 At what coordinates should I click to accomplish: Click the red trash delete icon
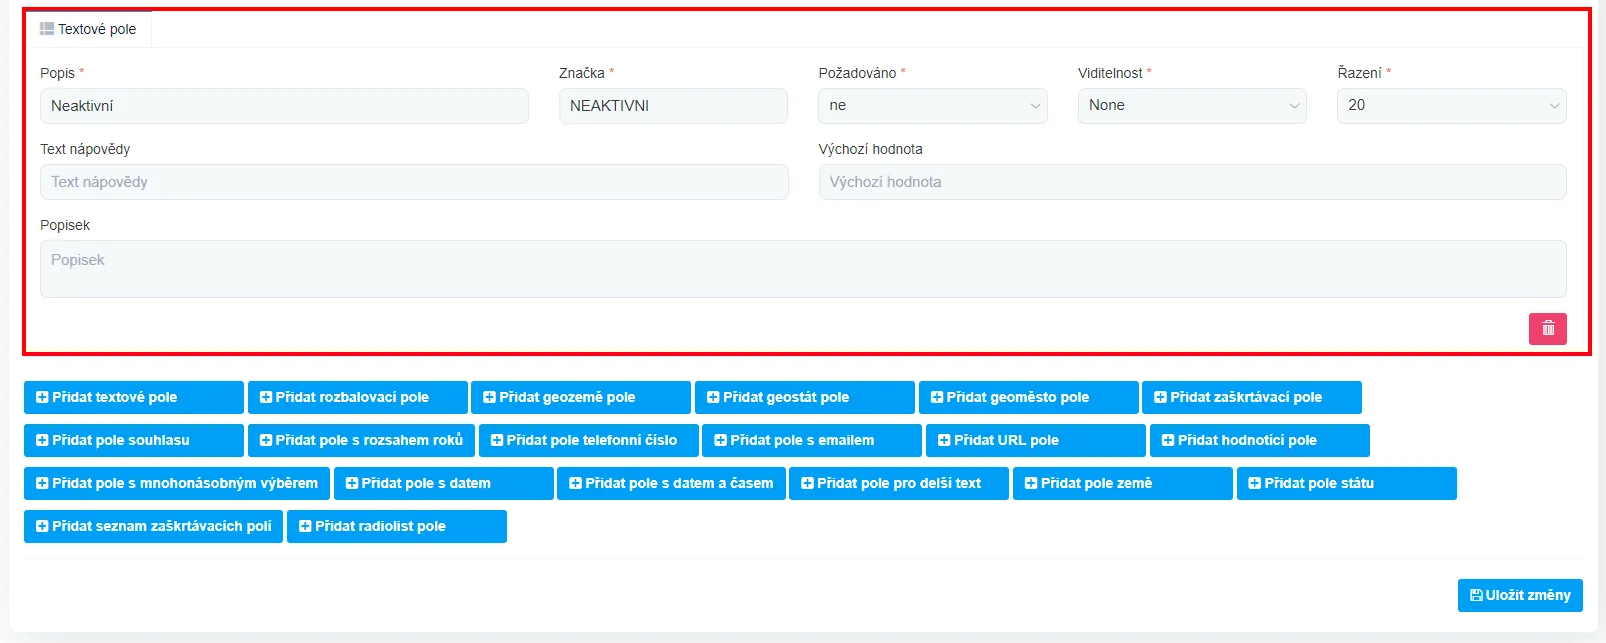tap(1547, 329)
